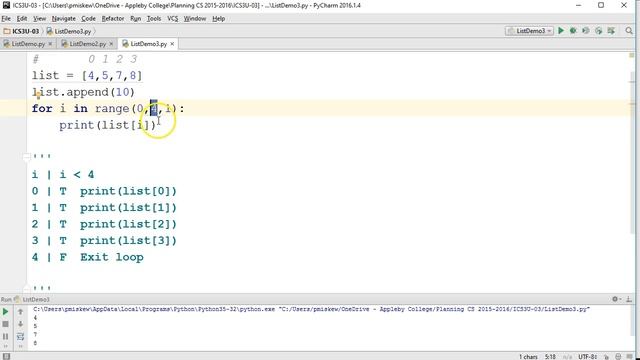Click the lightbulb intention icon near list.append
640x360 pixels.
pos(38,95)
